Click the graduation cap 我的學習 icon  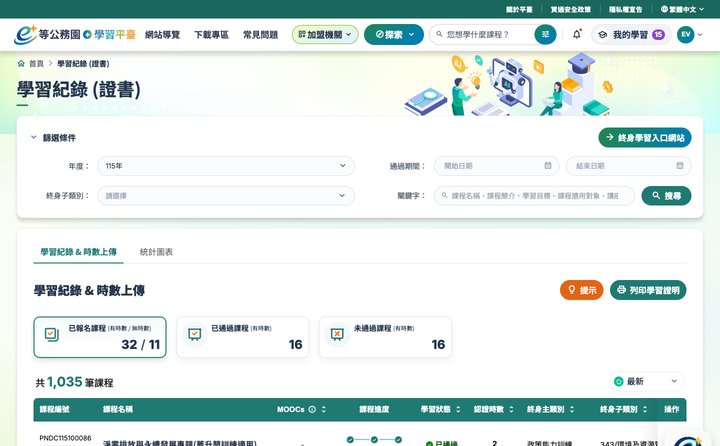pos(602,35)
